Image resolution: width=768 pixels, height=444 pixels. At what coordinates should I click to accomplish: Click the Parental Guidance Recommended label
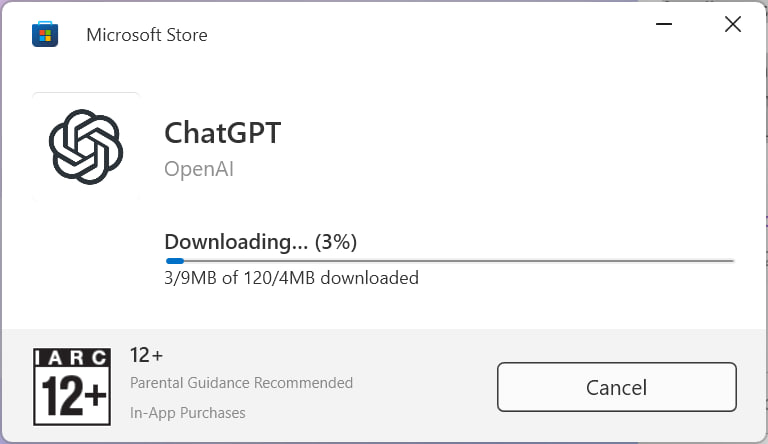pos(241,383)
